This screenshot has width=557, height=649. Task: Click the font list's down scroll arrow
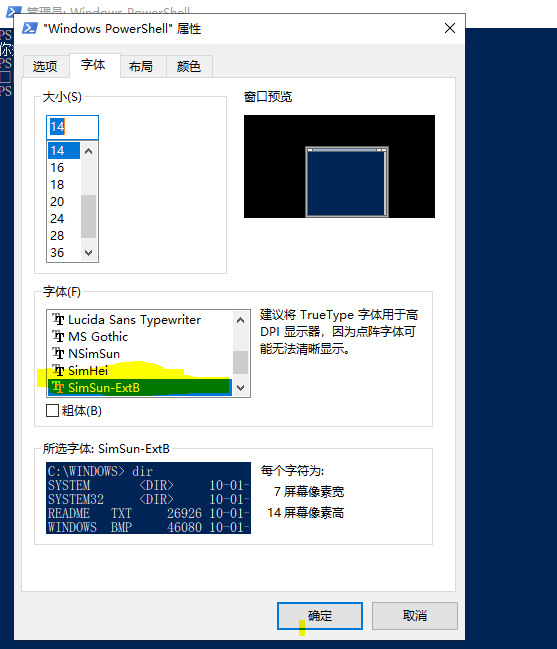[x=240, y=388]
